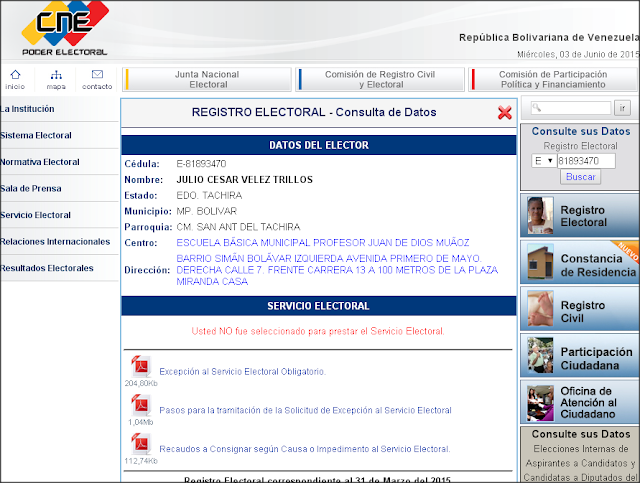This screenshot has height=483, width=640.
Task: Click Oficina de Atención al Ciudadano title
Action: (588, 403)
